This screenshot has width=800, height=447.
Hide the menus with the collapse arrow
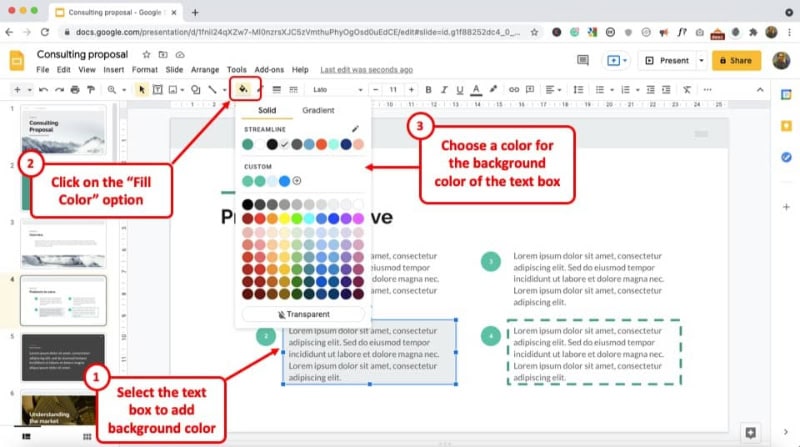[x=760, y=90]
